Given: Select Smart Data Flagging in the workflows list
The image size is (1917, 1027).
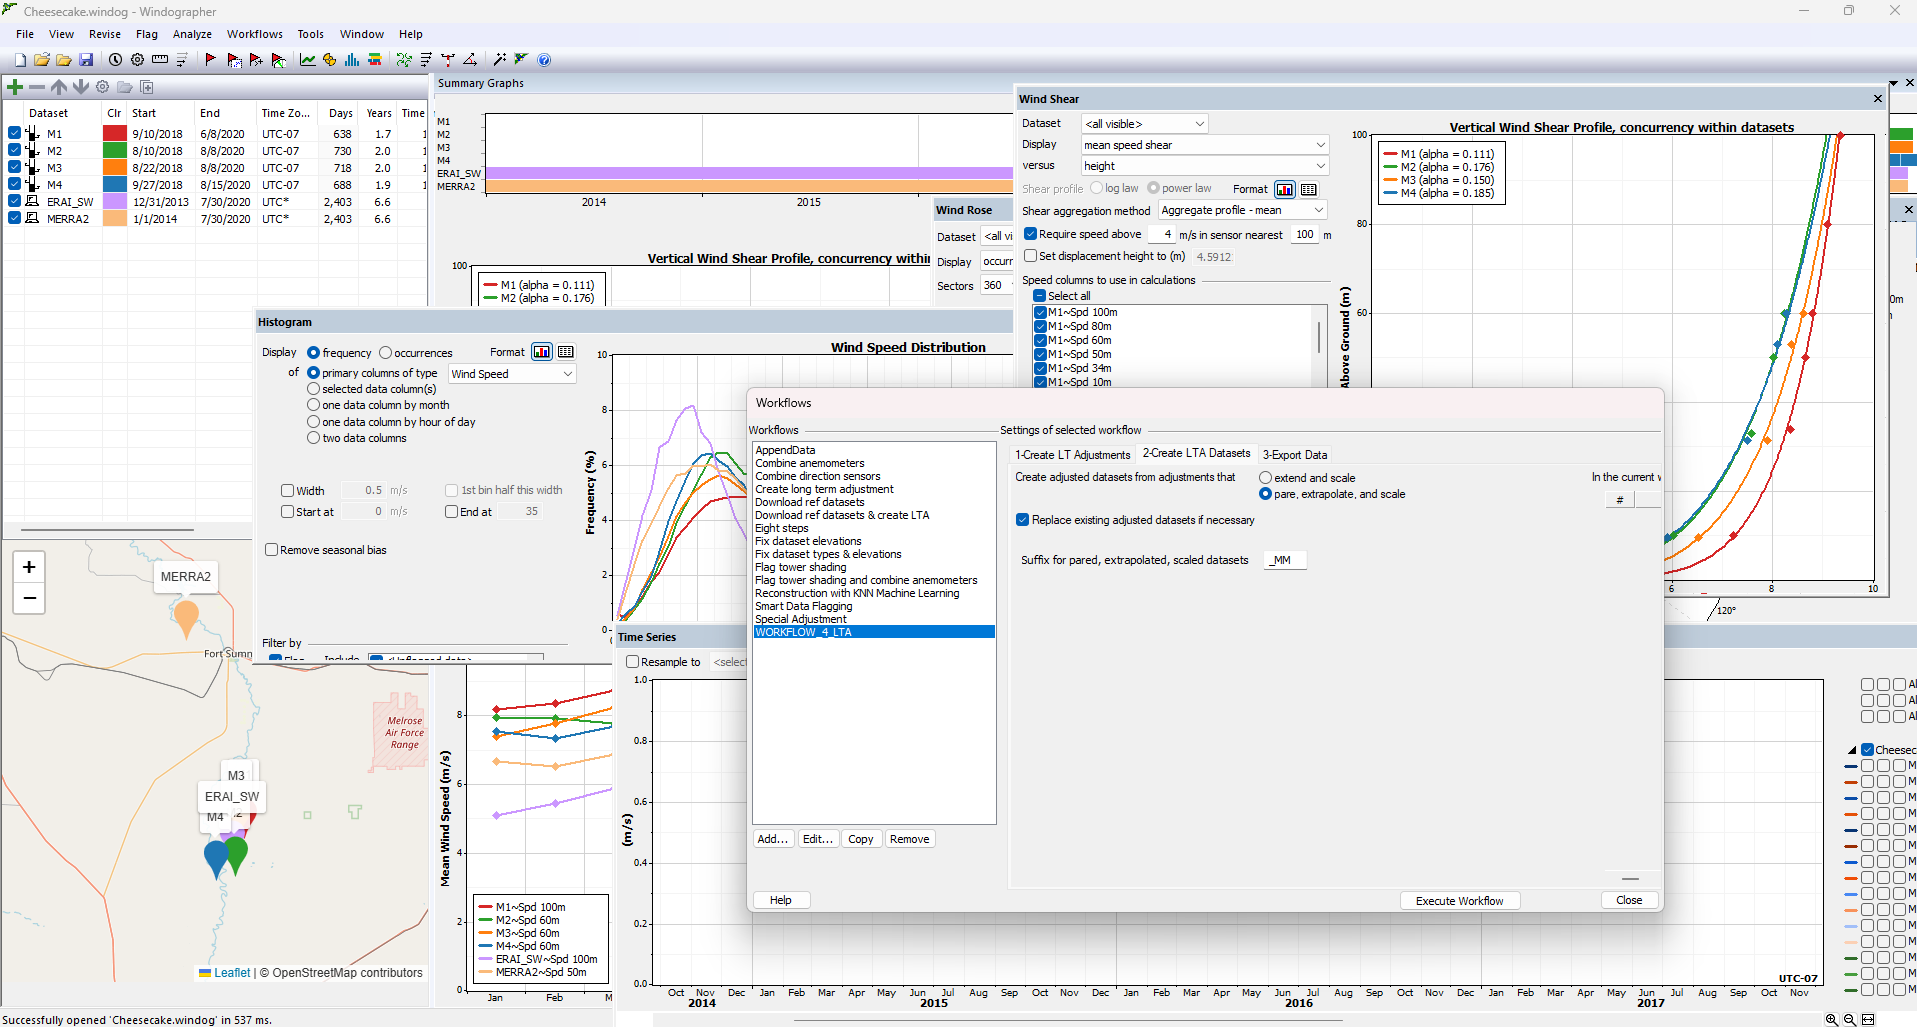Looking at the screenshot, I should 804,606.
